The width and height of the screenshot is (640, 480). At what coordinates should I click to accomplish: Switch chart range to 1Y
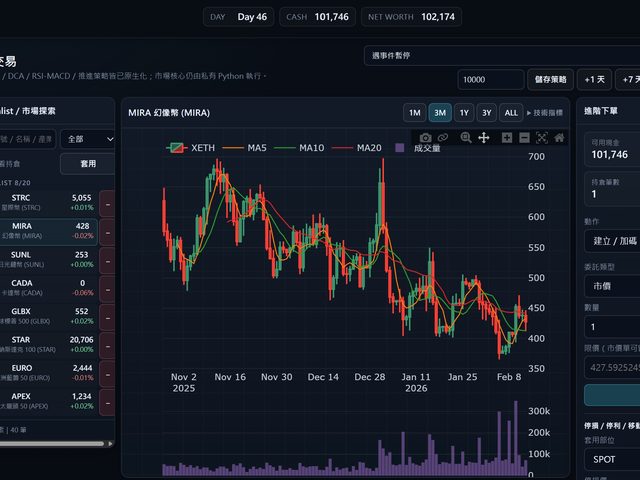464,113
